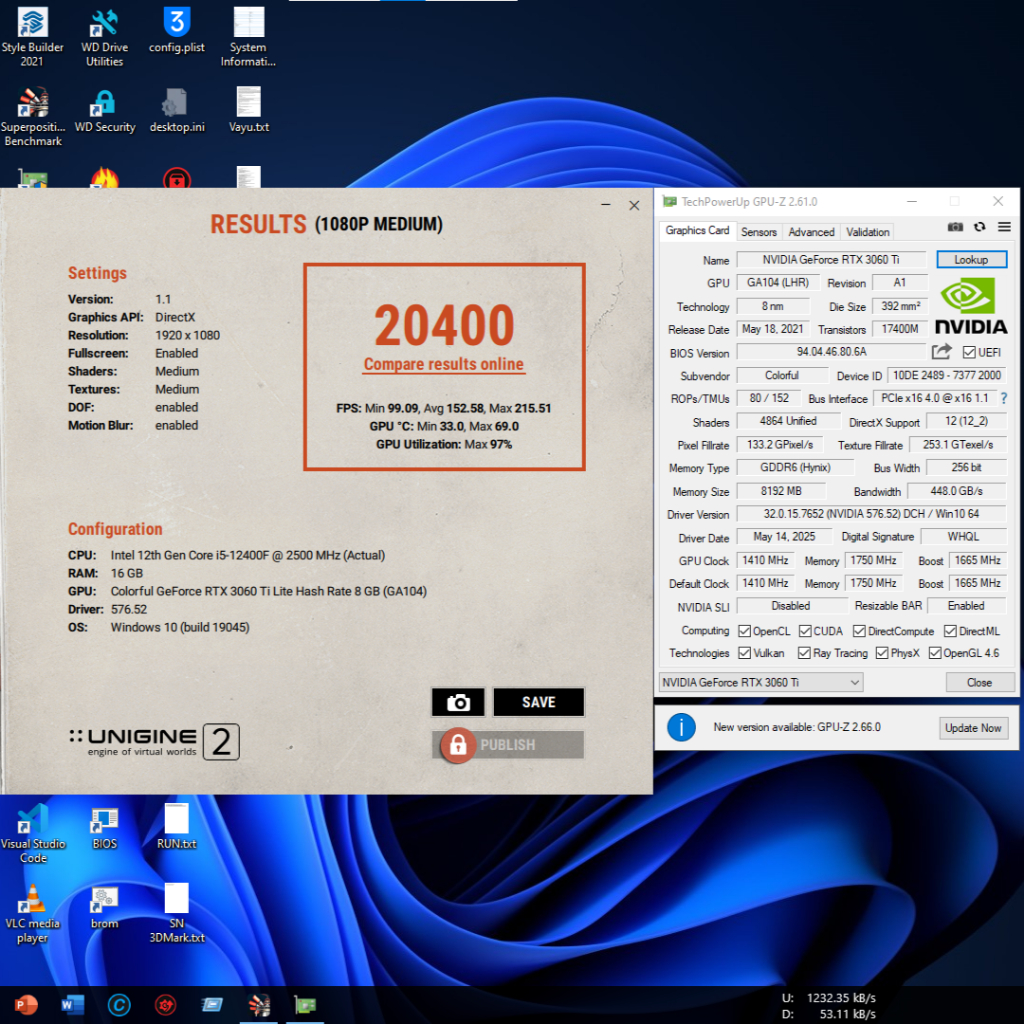Open the GPU-Z hamburger menu

[1003, 229]
